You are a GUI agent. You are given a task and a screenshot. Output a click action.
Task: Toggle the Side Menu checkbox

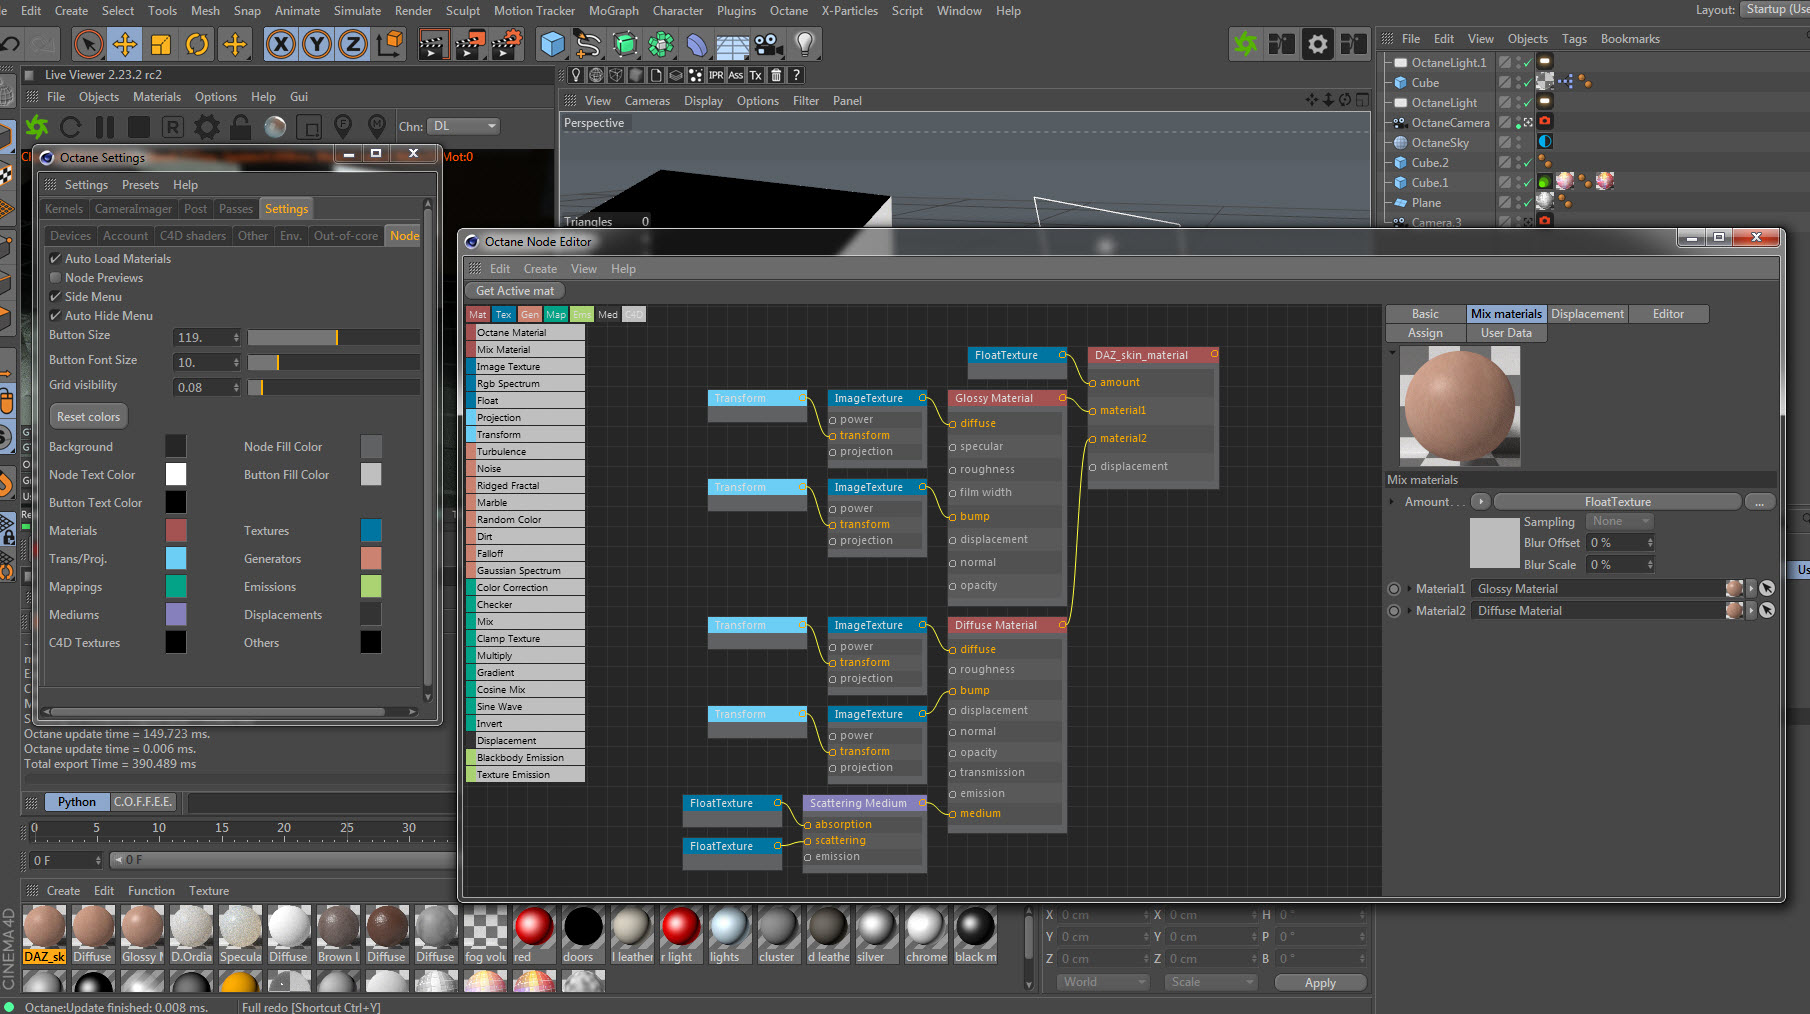(x=56, y=296)
